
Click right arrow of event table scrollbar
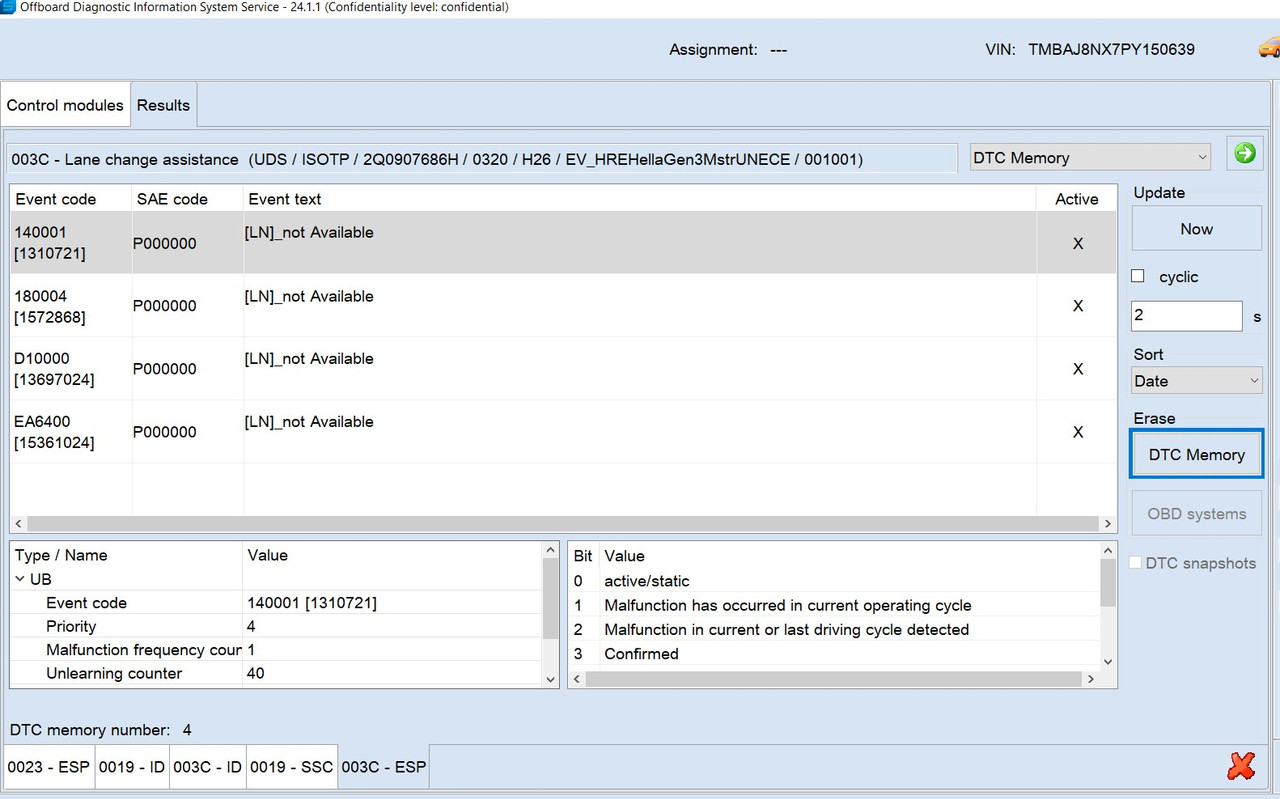coord(1107,524)
